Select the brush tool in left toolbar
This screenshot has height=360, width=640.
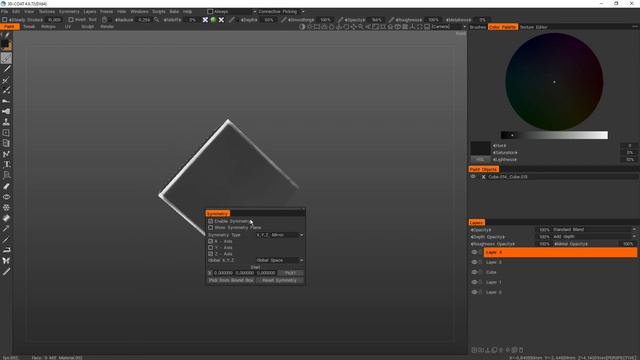coord(6,58)
